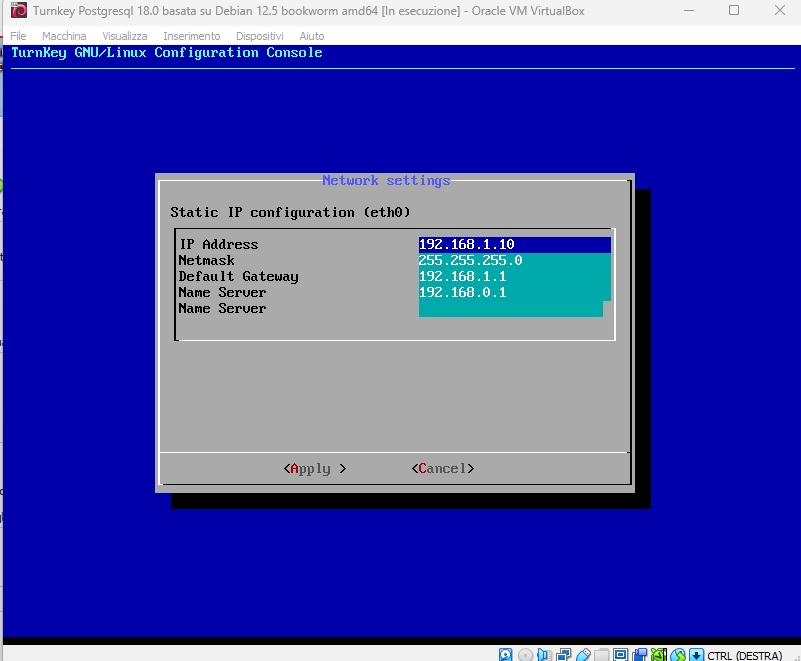
Task: Click the hard disk activity indicator icon
Action: point(506,655)
